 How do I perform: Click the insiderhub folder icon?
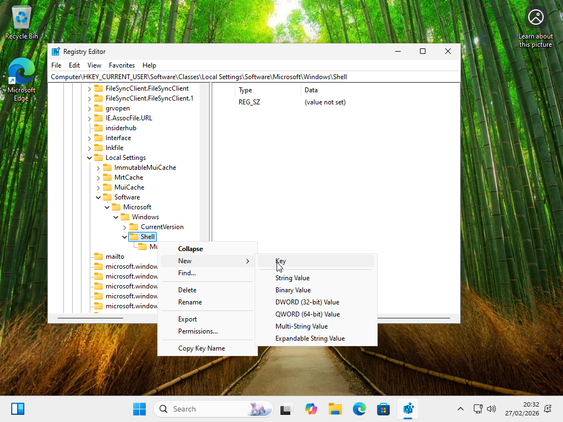point(98,128)
